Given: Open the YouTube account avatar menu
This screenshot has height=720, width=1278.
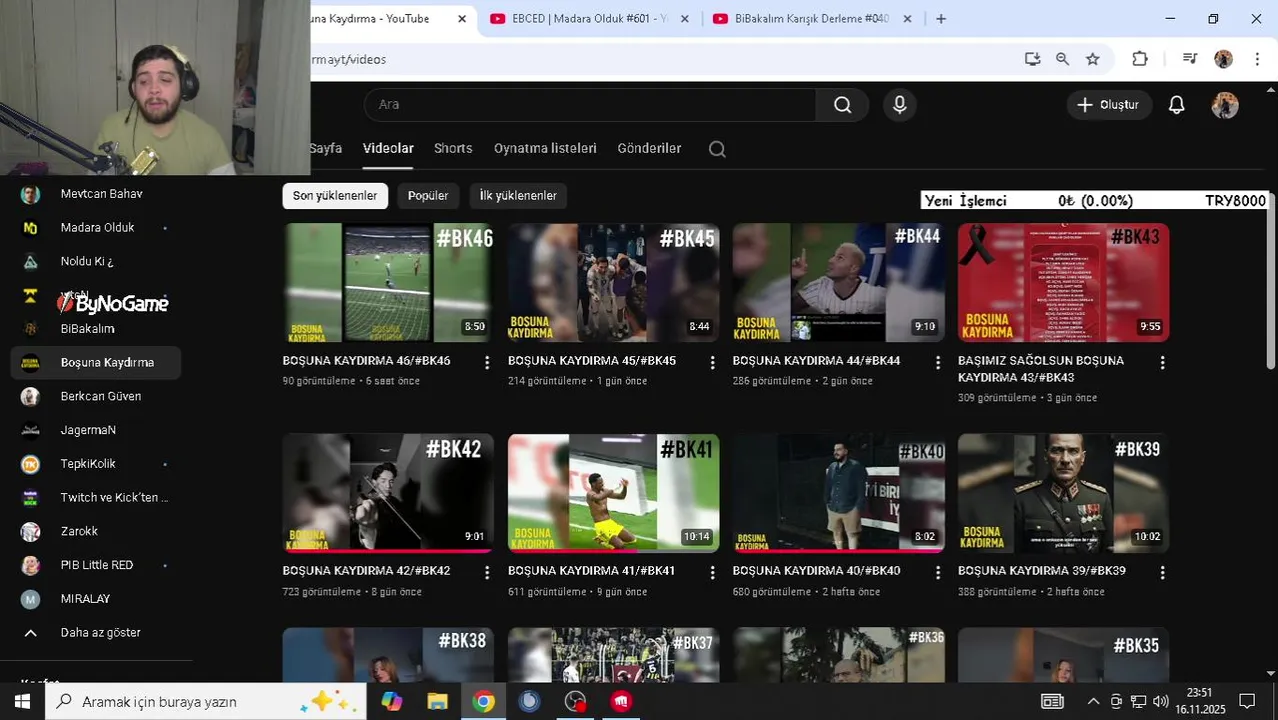Looking at the screenshot, I should 1225,105.
